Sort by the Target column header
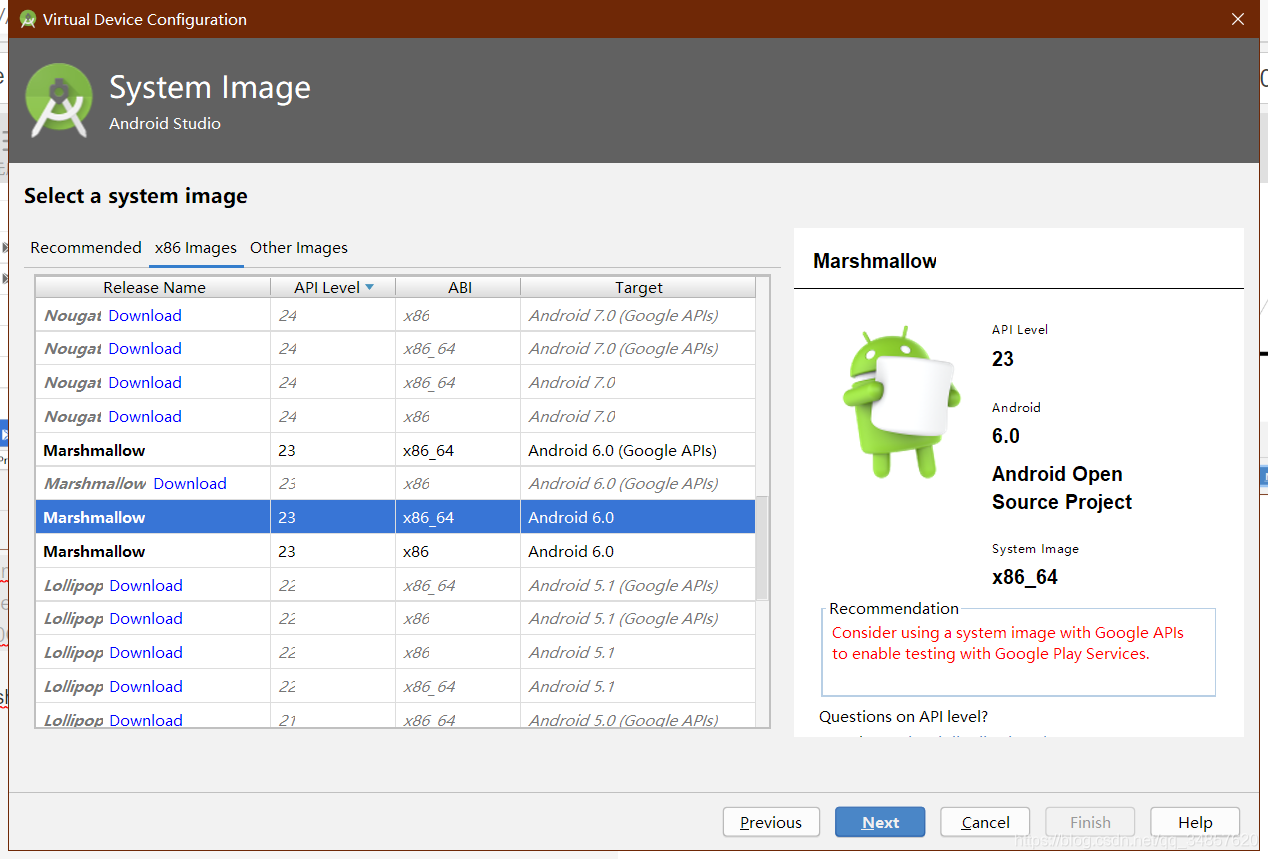Viewport: 1268px width, 859px height. [638, 287]
